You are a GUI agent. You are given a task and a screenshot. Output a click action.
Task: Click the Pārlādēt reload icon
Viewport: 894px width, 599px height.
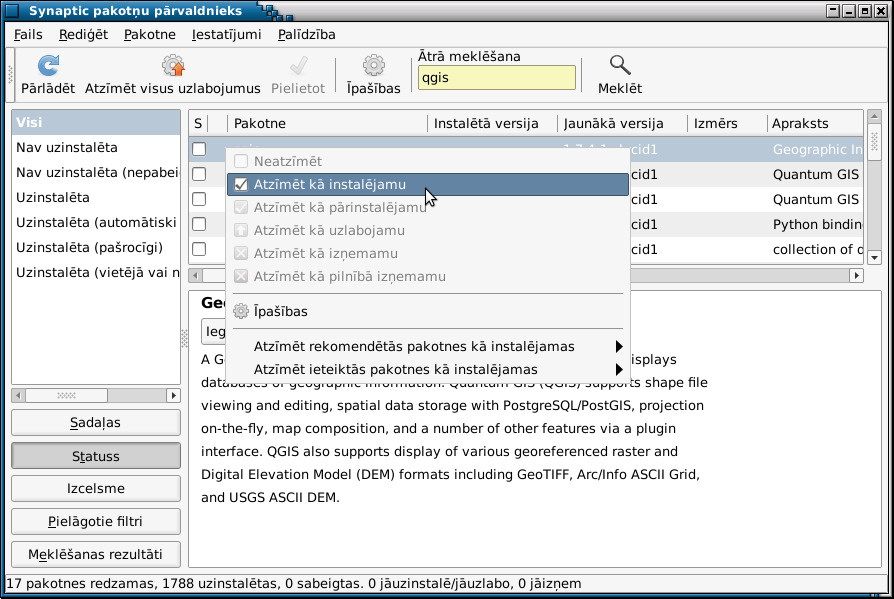pos(48,66)
